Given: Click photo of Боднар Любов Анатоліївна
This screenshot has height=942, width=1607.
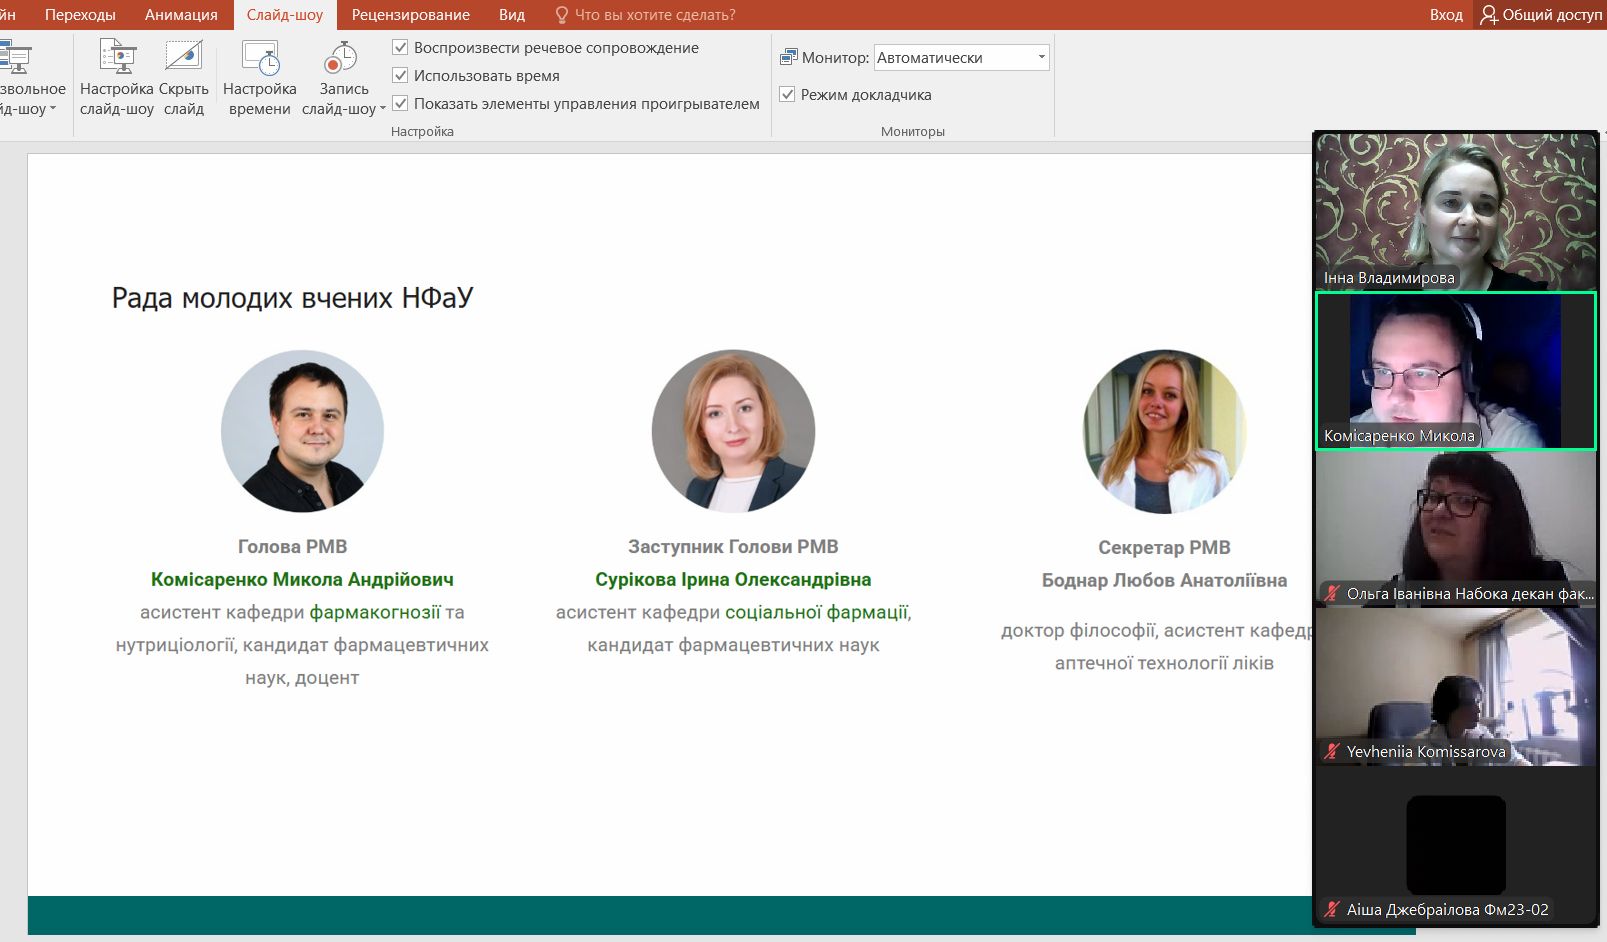Looking at the screenshot, I should [x=1164, y=431].
